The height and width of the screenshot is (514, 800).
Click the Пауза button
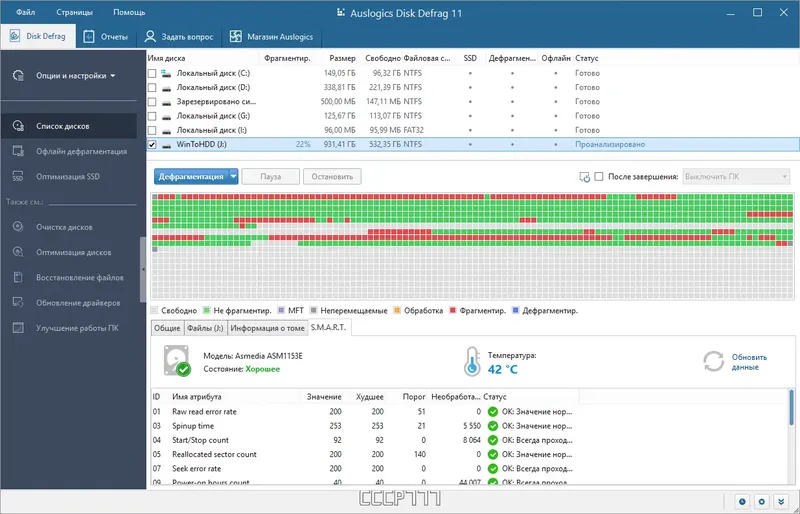270,177
